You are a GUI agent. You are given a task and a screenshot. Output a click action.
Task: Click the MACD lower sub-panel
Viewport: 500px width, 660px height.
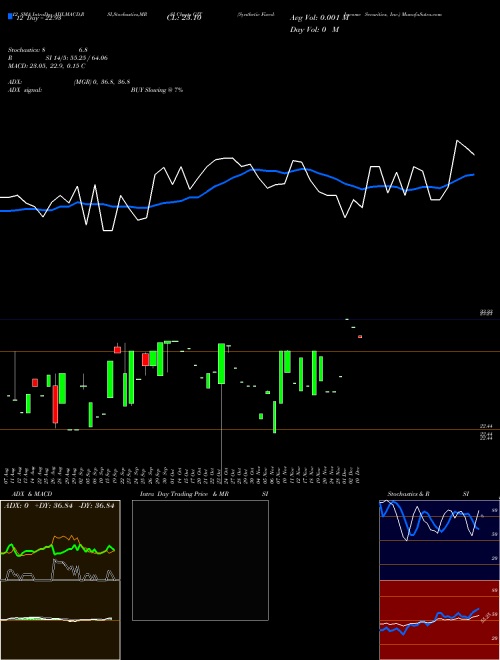coord(60,620)
